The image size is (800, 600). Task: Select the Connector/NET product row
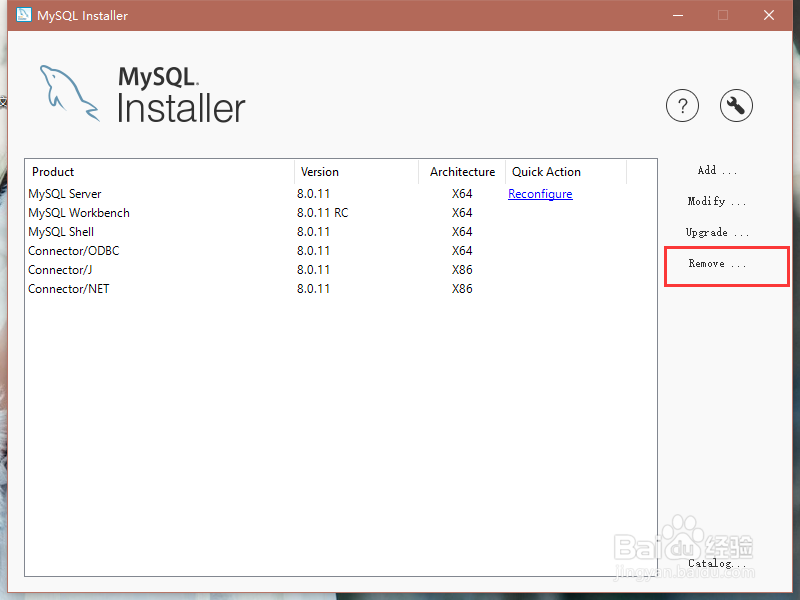click(68, 288)
